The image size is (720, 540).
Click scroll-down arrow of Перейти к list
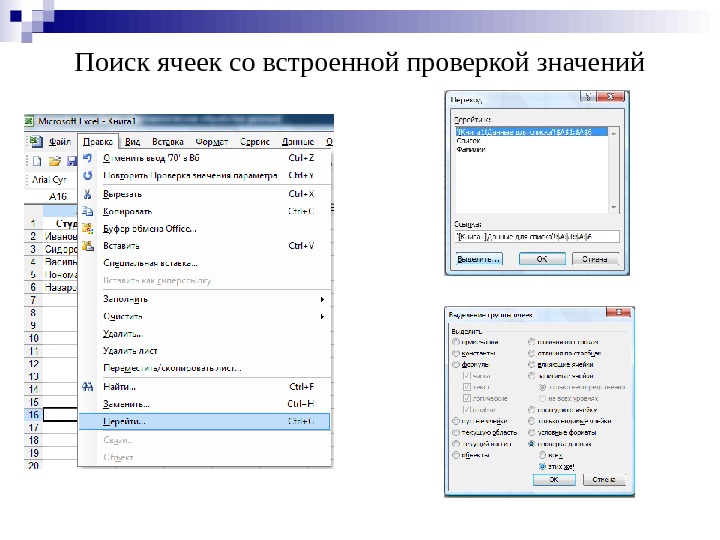click(614, 208)
